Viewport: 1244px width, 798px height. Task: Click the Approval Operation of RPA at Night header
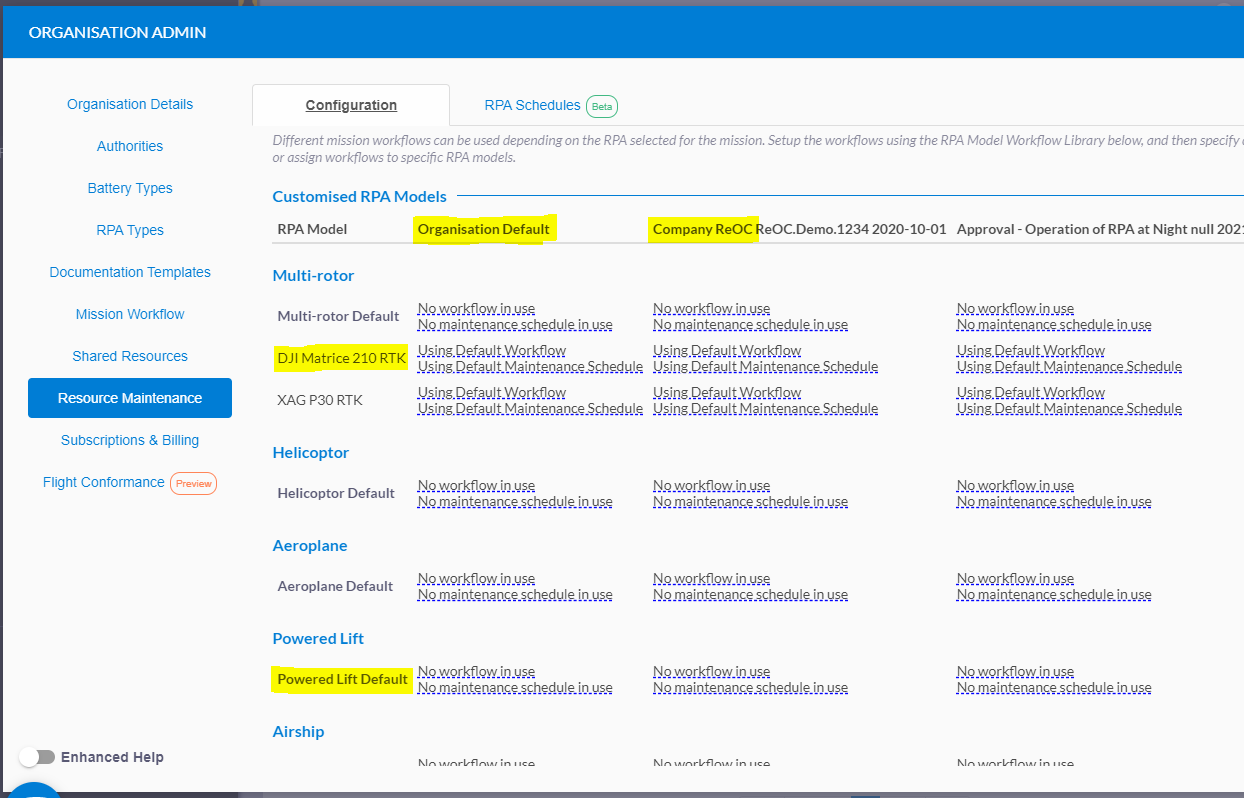[x=1100, y=229]
